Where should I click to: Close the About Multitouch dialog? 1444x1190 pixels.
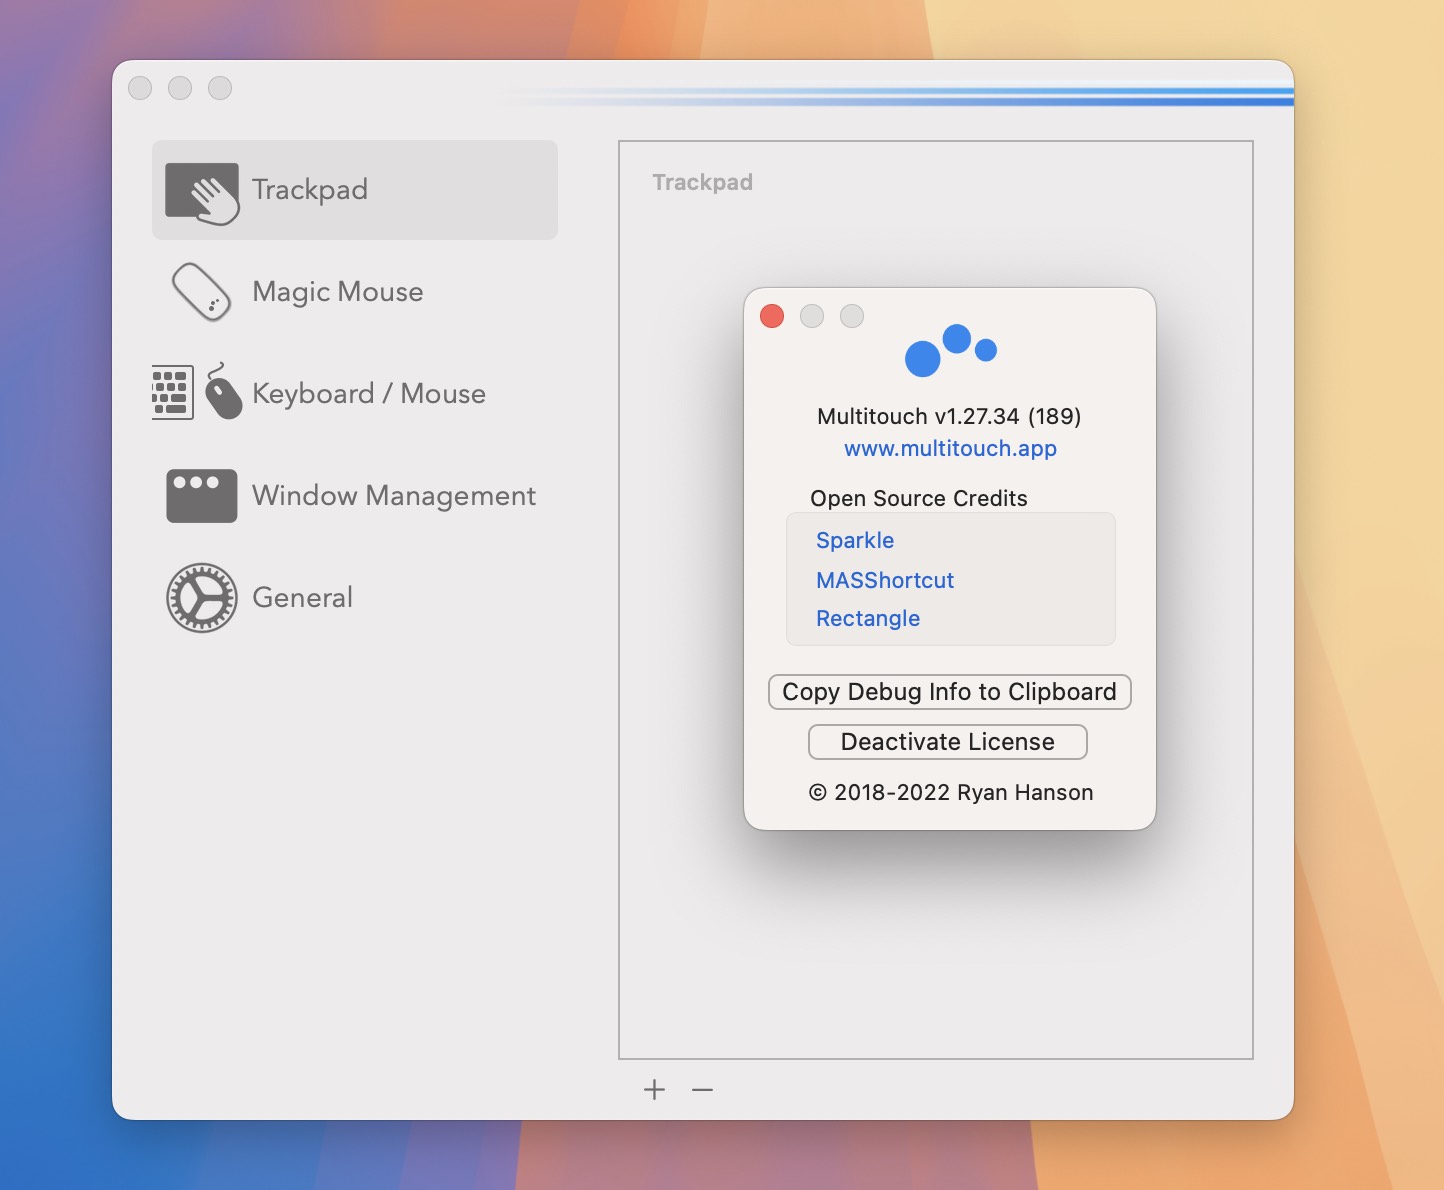tap(772, 316)
